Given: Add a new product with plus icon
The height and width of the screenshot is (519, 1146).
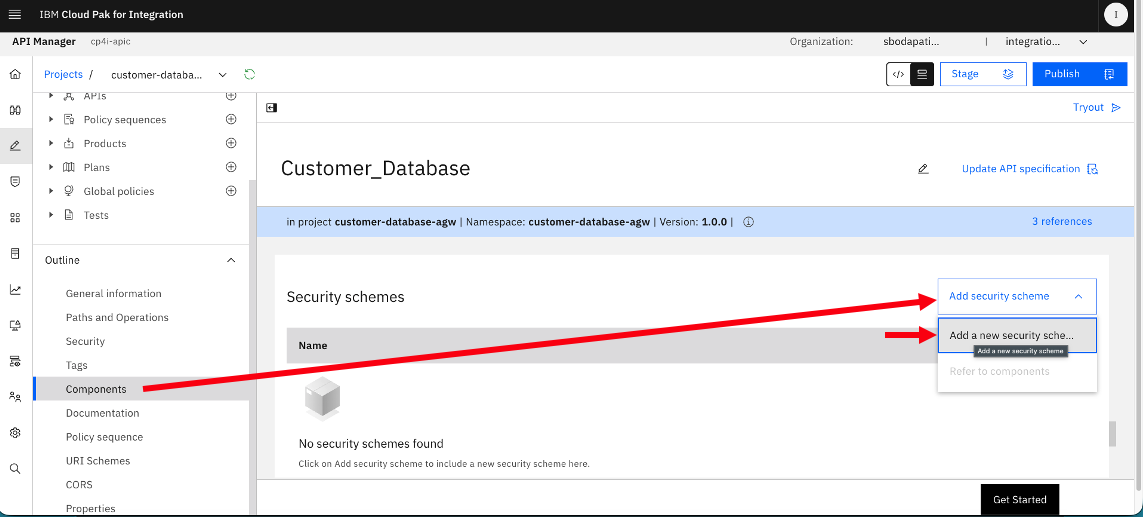Looking at the screenshot, I should point(231,143).
